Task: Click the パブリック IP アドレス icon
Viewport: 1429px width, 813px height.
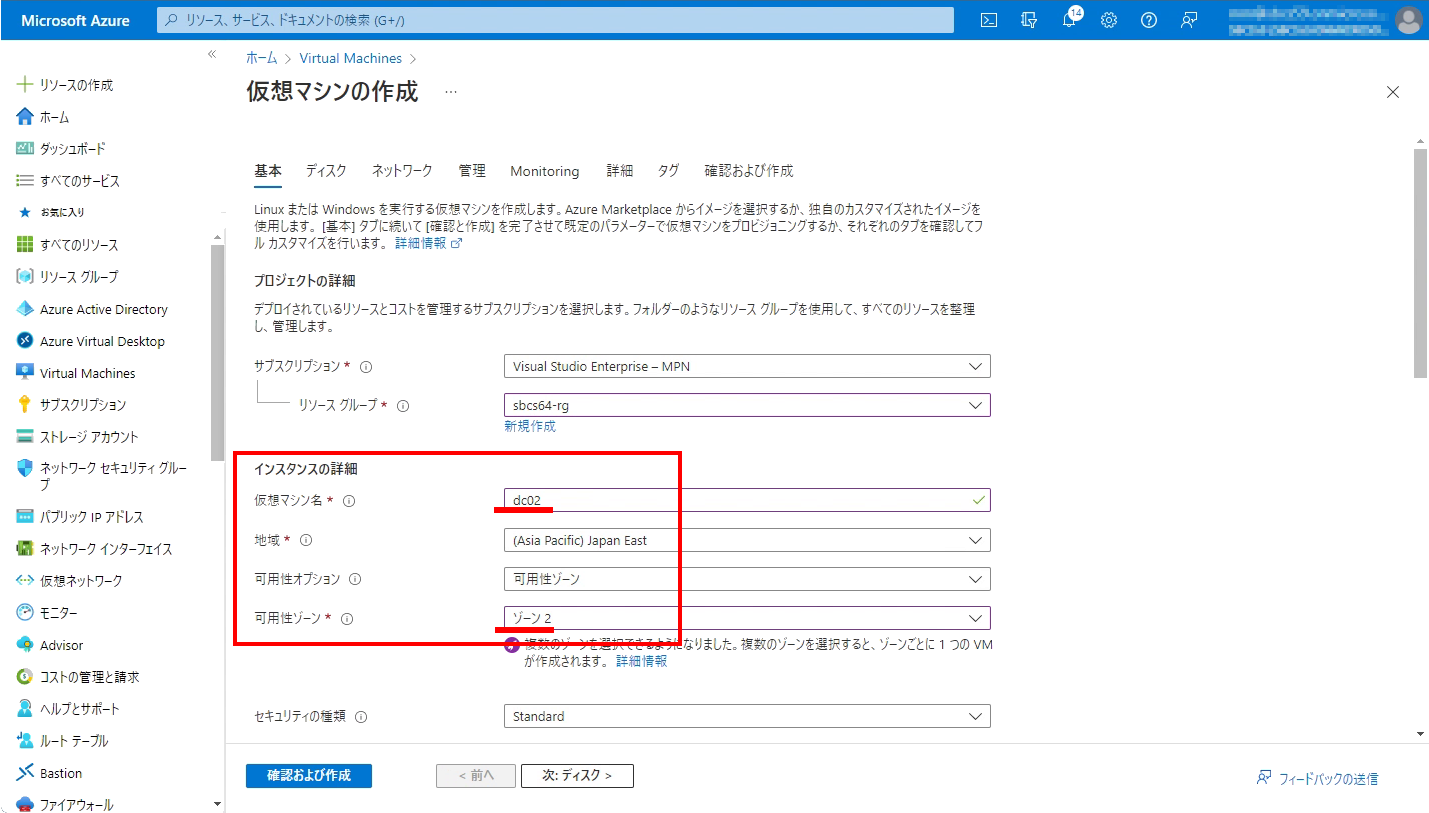Action: (25, 517)
